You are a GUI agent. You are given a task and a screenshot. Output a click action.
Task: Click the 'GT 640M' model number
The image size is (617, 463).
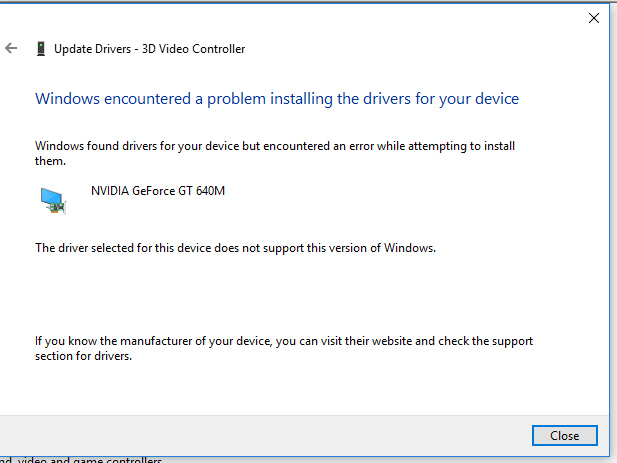[x=201, y=191]
